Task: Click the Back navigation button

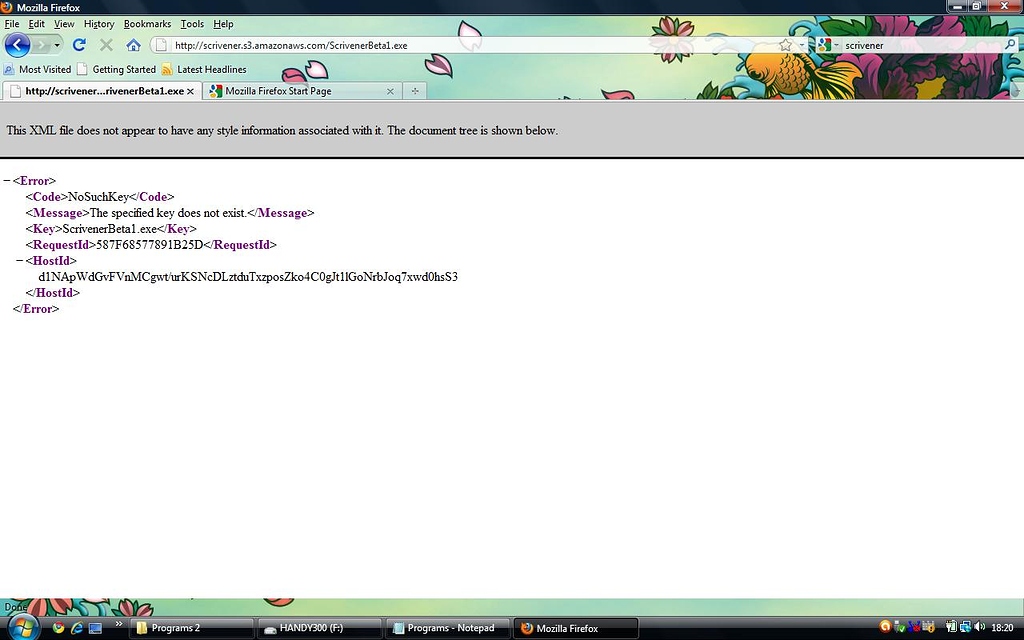Action: 18,44
